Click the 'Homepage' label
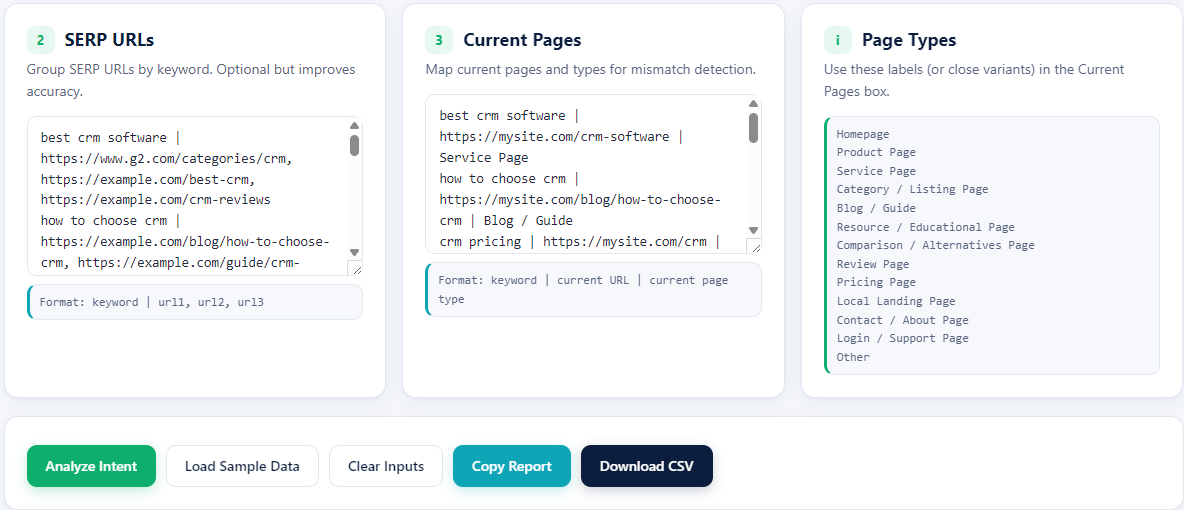Image resolution: width=1184 pixels, height=510 pixels. (863, 134)
